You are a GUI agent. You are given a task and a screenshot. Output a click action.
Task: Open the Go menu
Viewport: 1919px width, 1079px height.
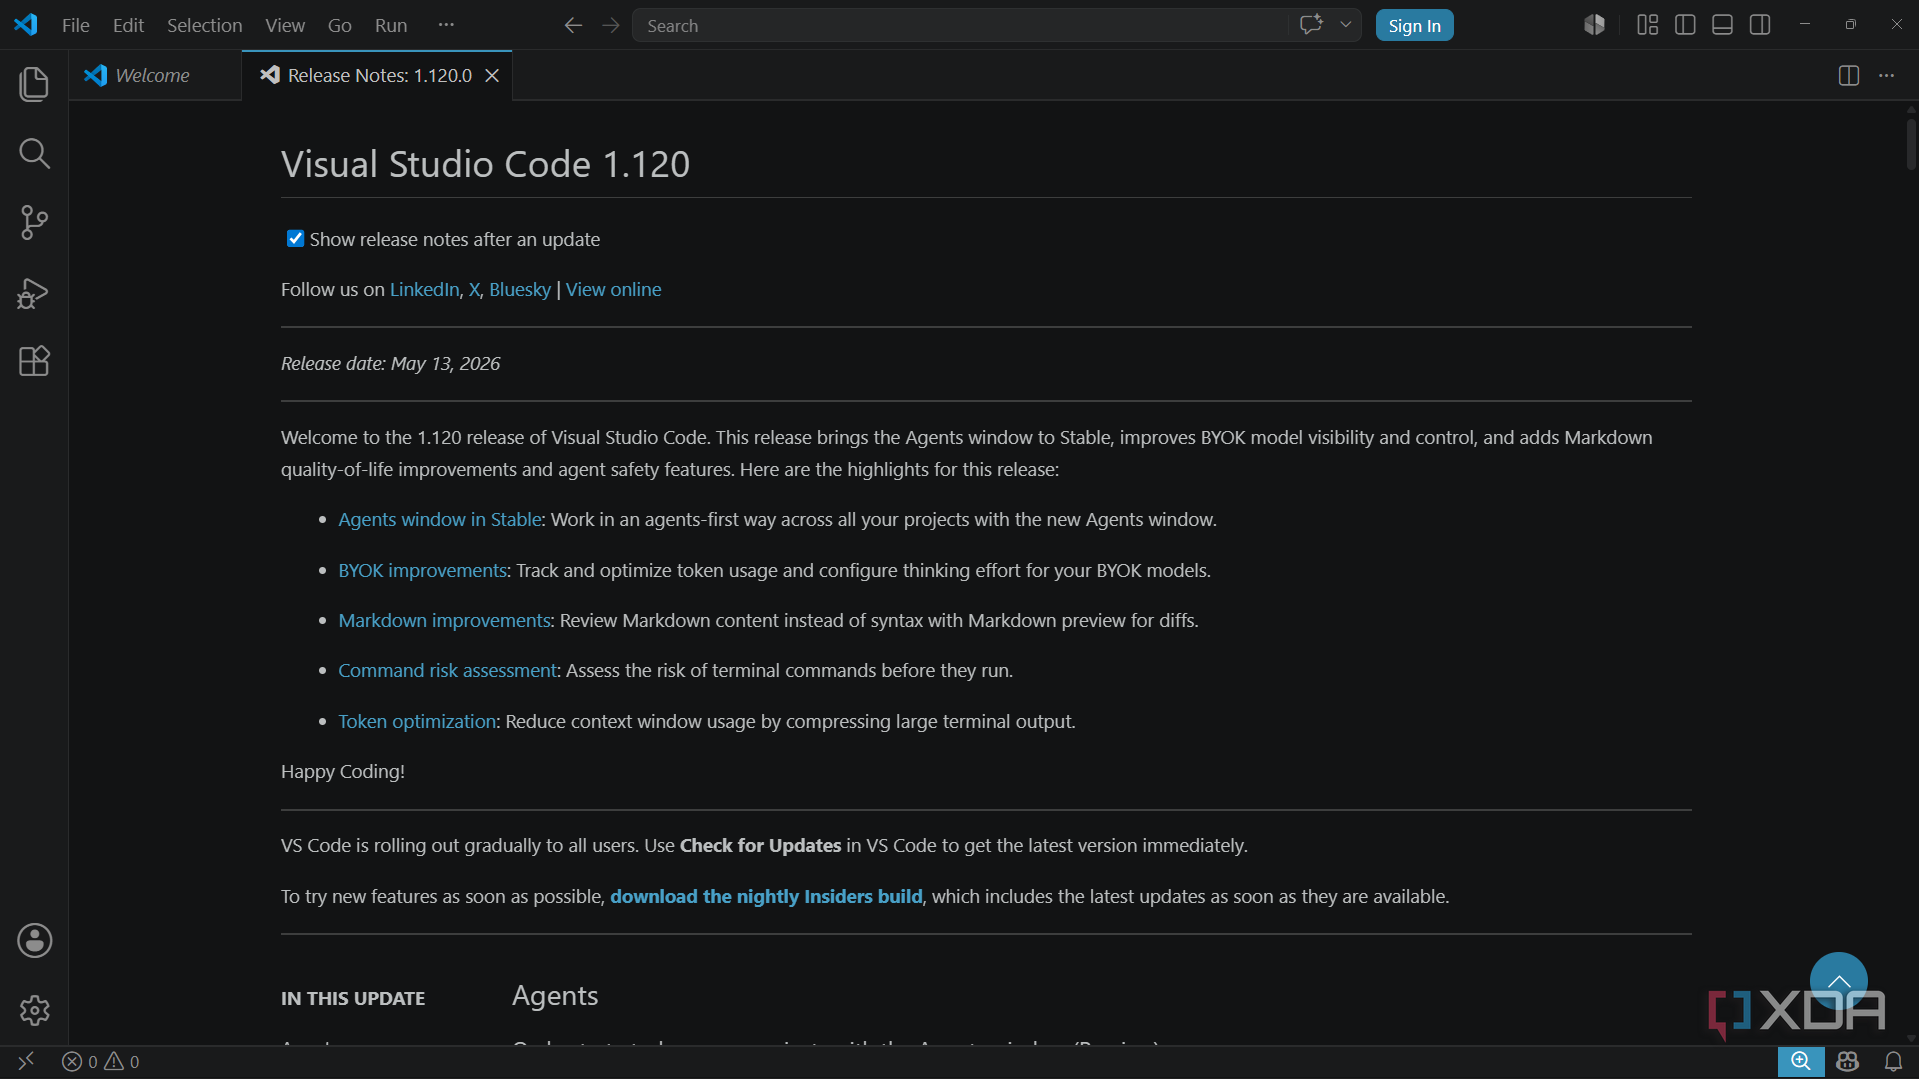point(339,25)
